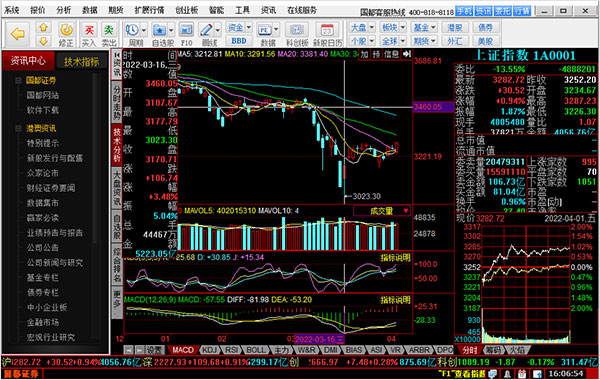
Task: Open the 周期 dropdown arrow
Action: (144, 30)
